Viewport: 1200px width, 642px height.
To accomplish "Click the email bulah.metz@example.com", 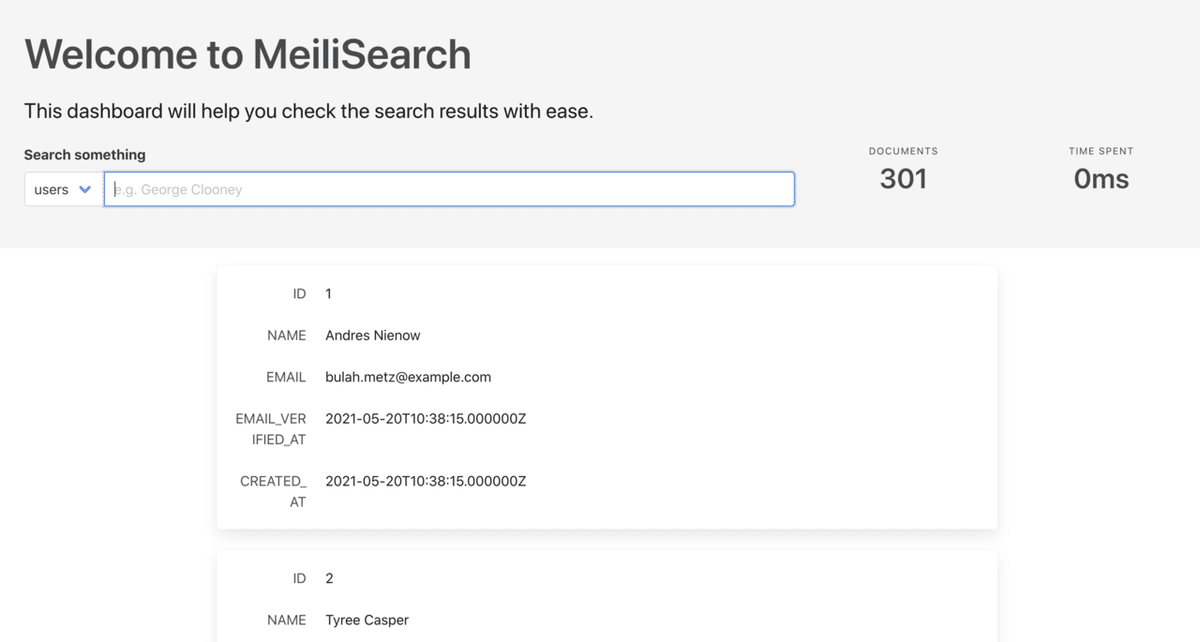I will [408, 377].
